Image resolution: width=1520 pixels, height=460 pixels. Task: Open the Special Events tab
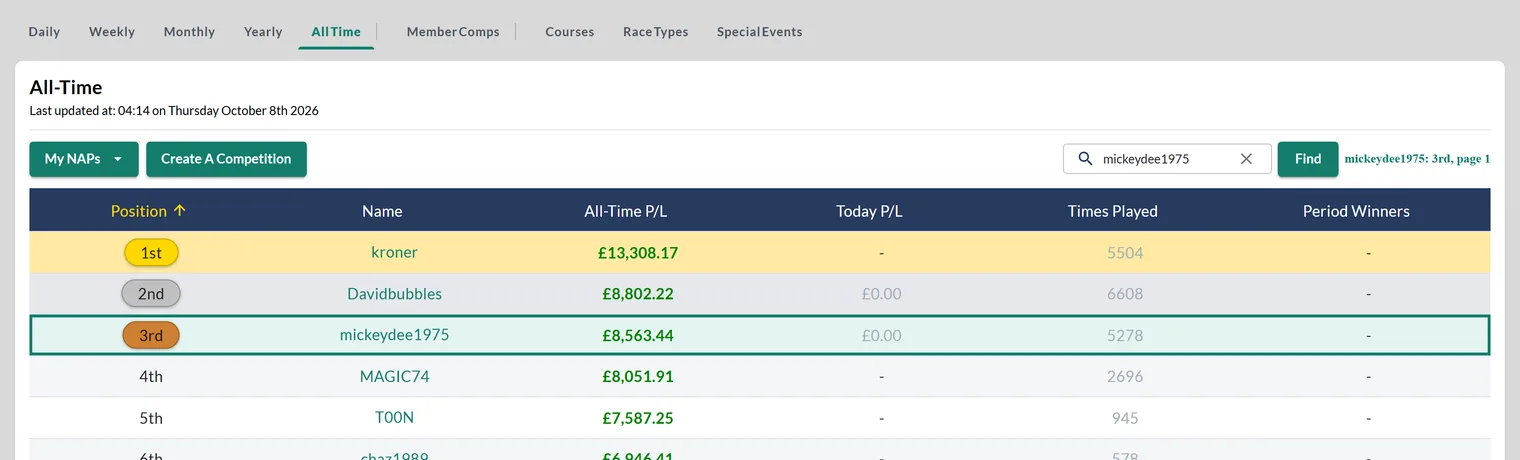[759, 32]
